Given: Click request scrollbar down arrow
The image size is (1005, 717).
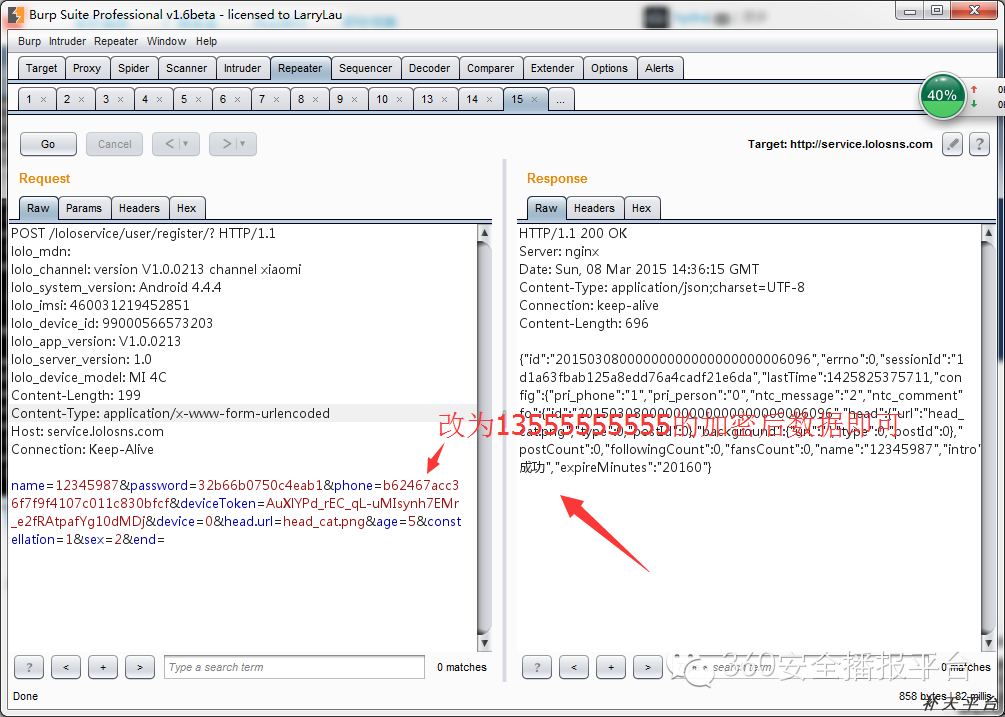Looking at the screenshot, I should pos(485,642).
